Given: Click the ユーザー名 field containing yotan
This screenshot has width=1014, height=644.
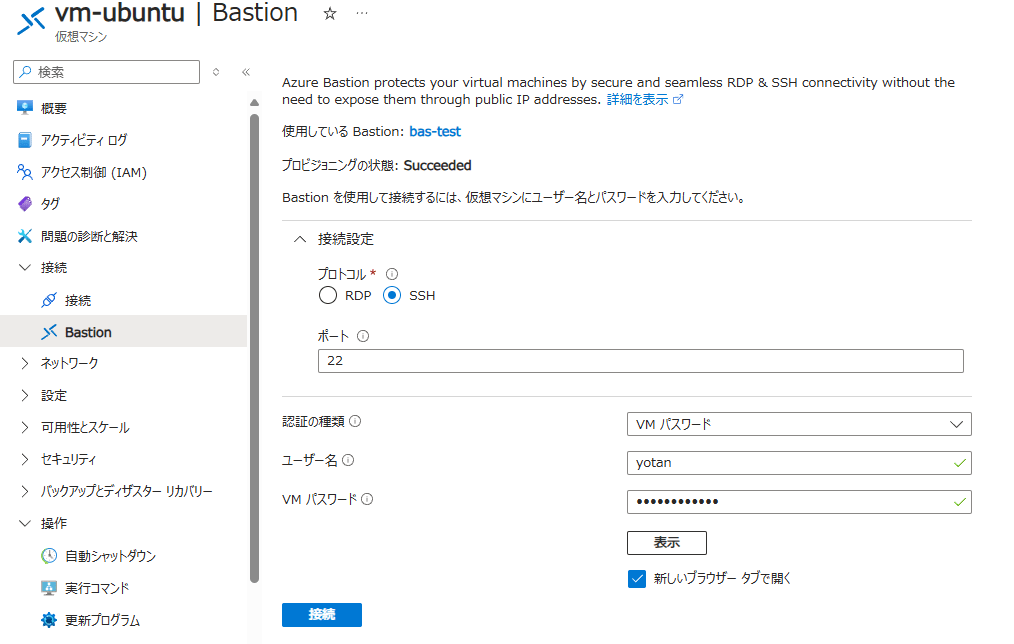Looking at the screenshot, I should (x=799, y=463).
